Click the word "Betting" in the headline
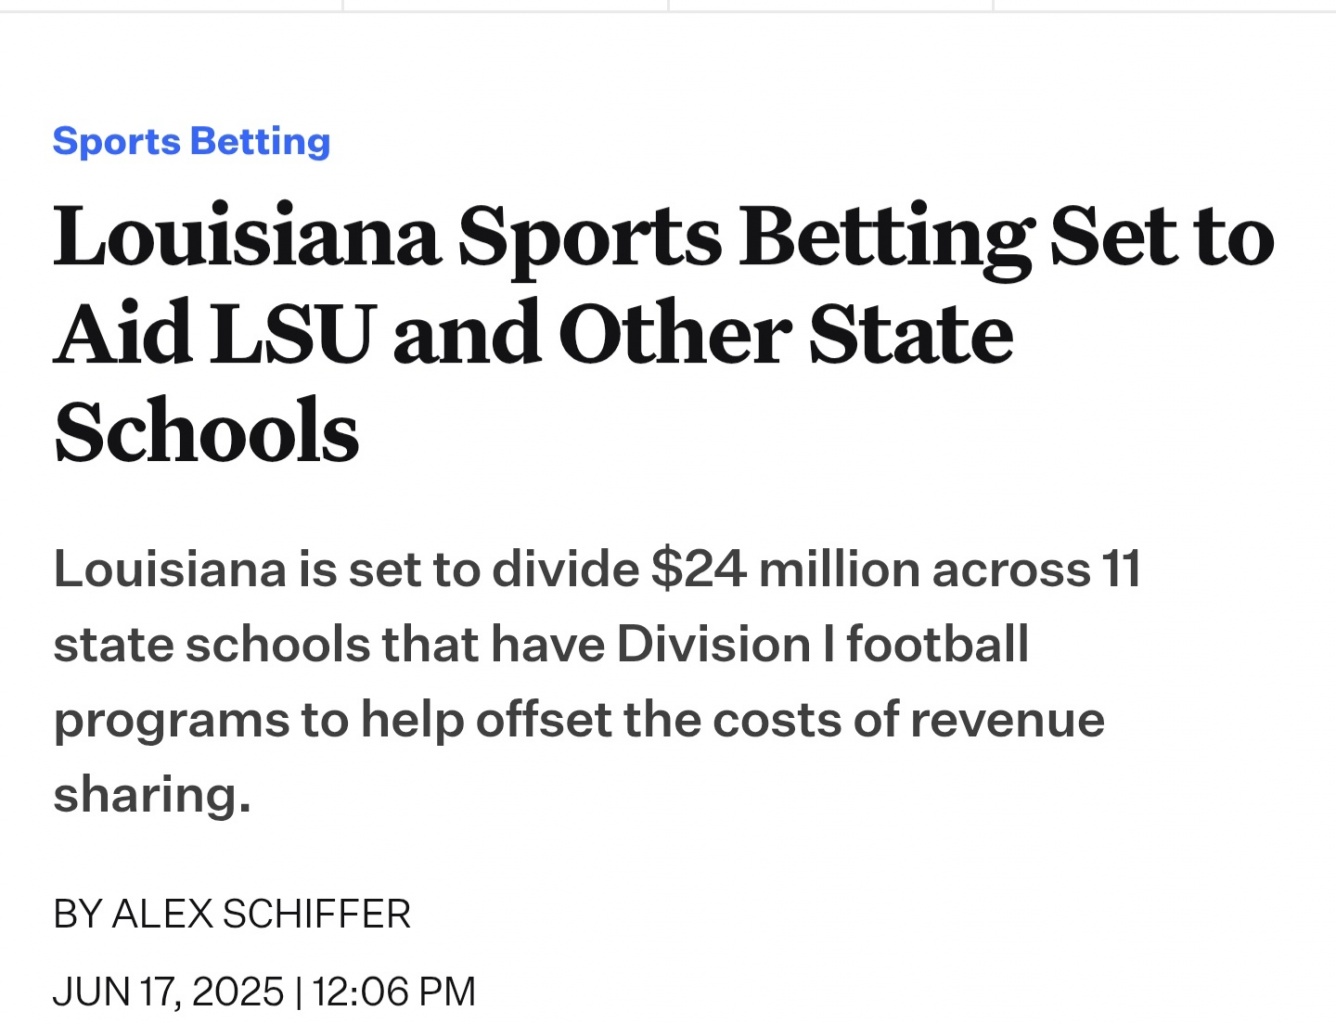 point(886,237)
